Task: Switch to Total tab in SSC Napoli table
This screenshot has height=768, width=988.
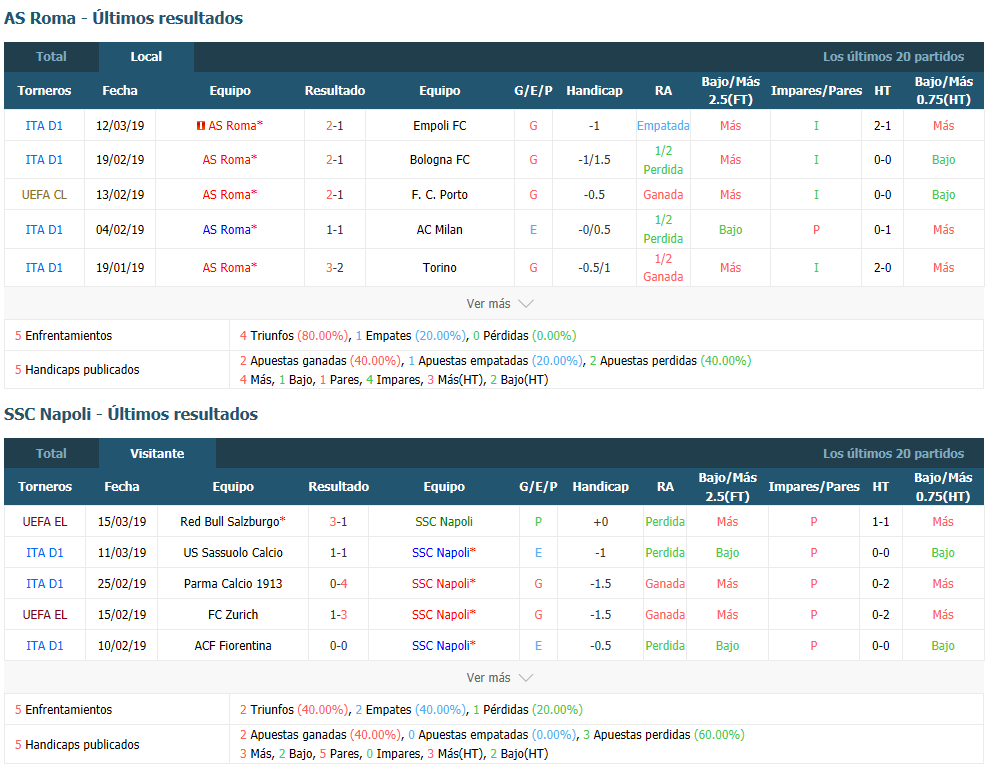Action: pyautogui.click(x=51, y=454)
